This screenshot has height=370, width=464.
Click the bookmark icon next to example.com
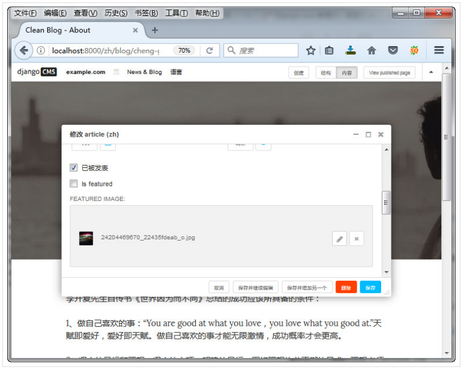pos(116,72)
